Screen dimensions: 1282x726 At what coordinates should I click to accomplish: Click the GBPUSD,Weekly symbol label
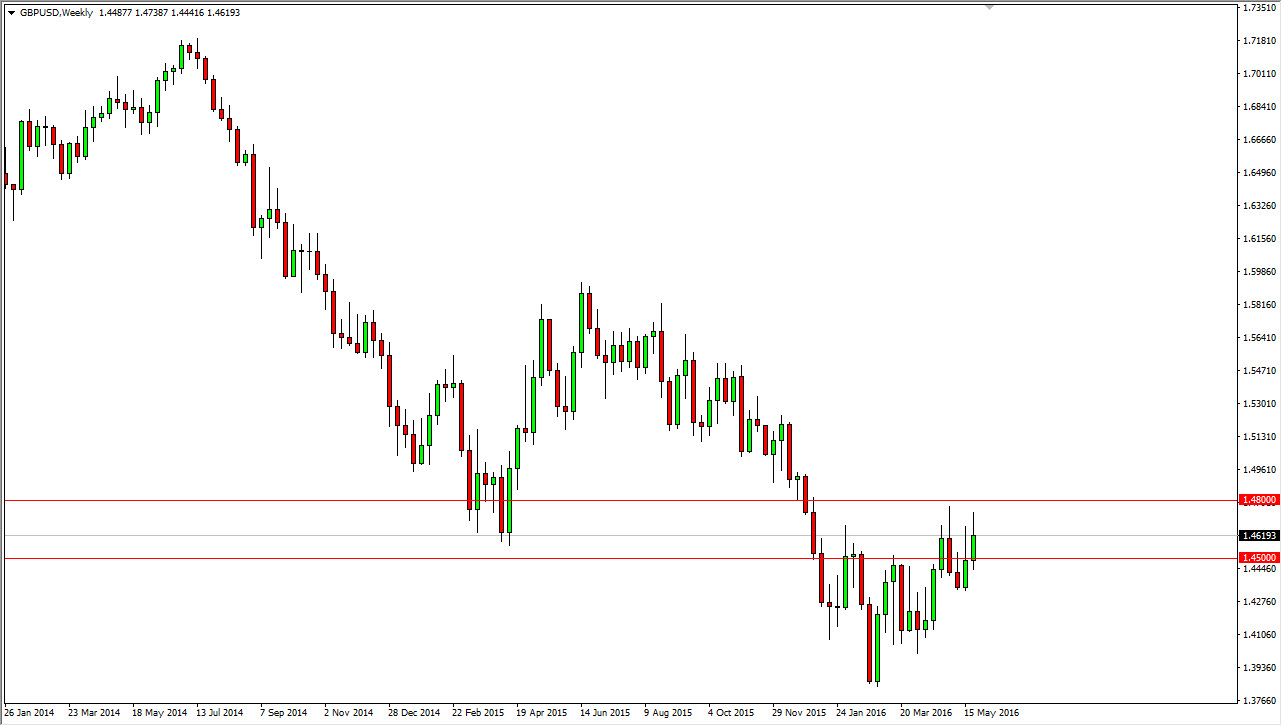(55, 11)
